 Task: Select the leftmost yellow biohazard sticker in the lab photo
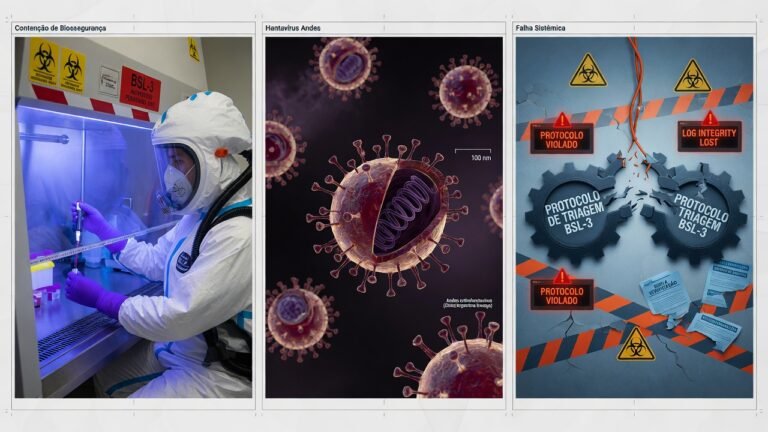[x=44, y=62]
